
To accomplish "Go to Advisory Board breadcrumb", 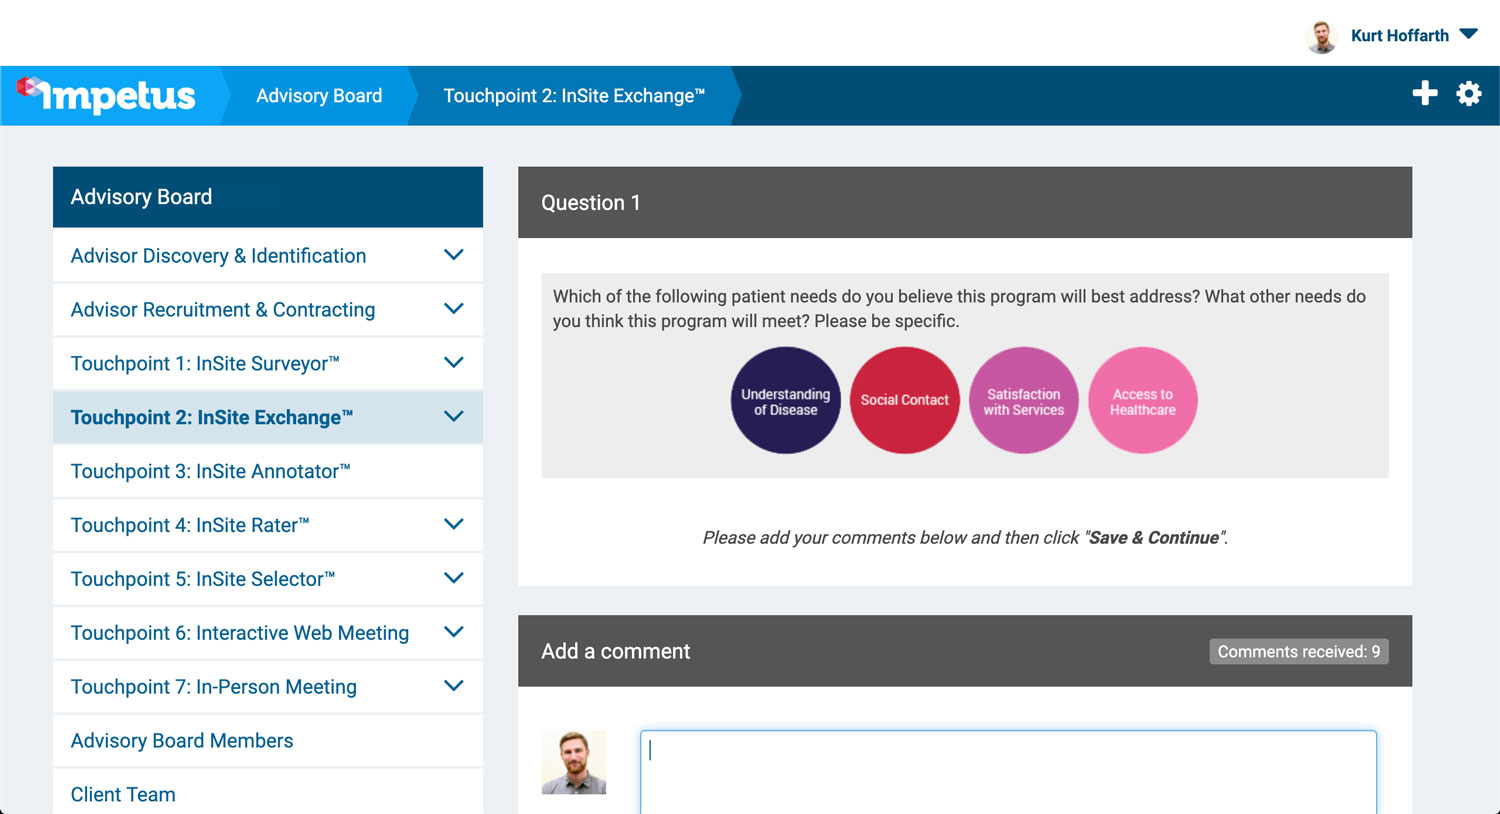I will [319, 96].
